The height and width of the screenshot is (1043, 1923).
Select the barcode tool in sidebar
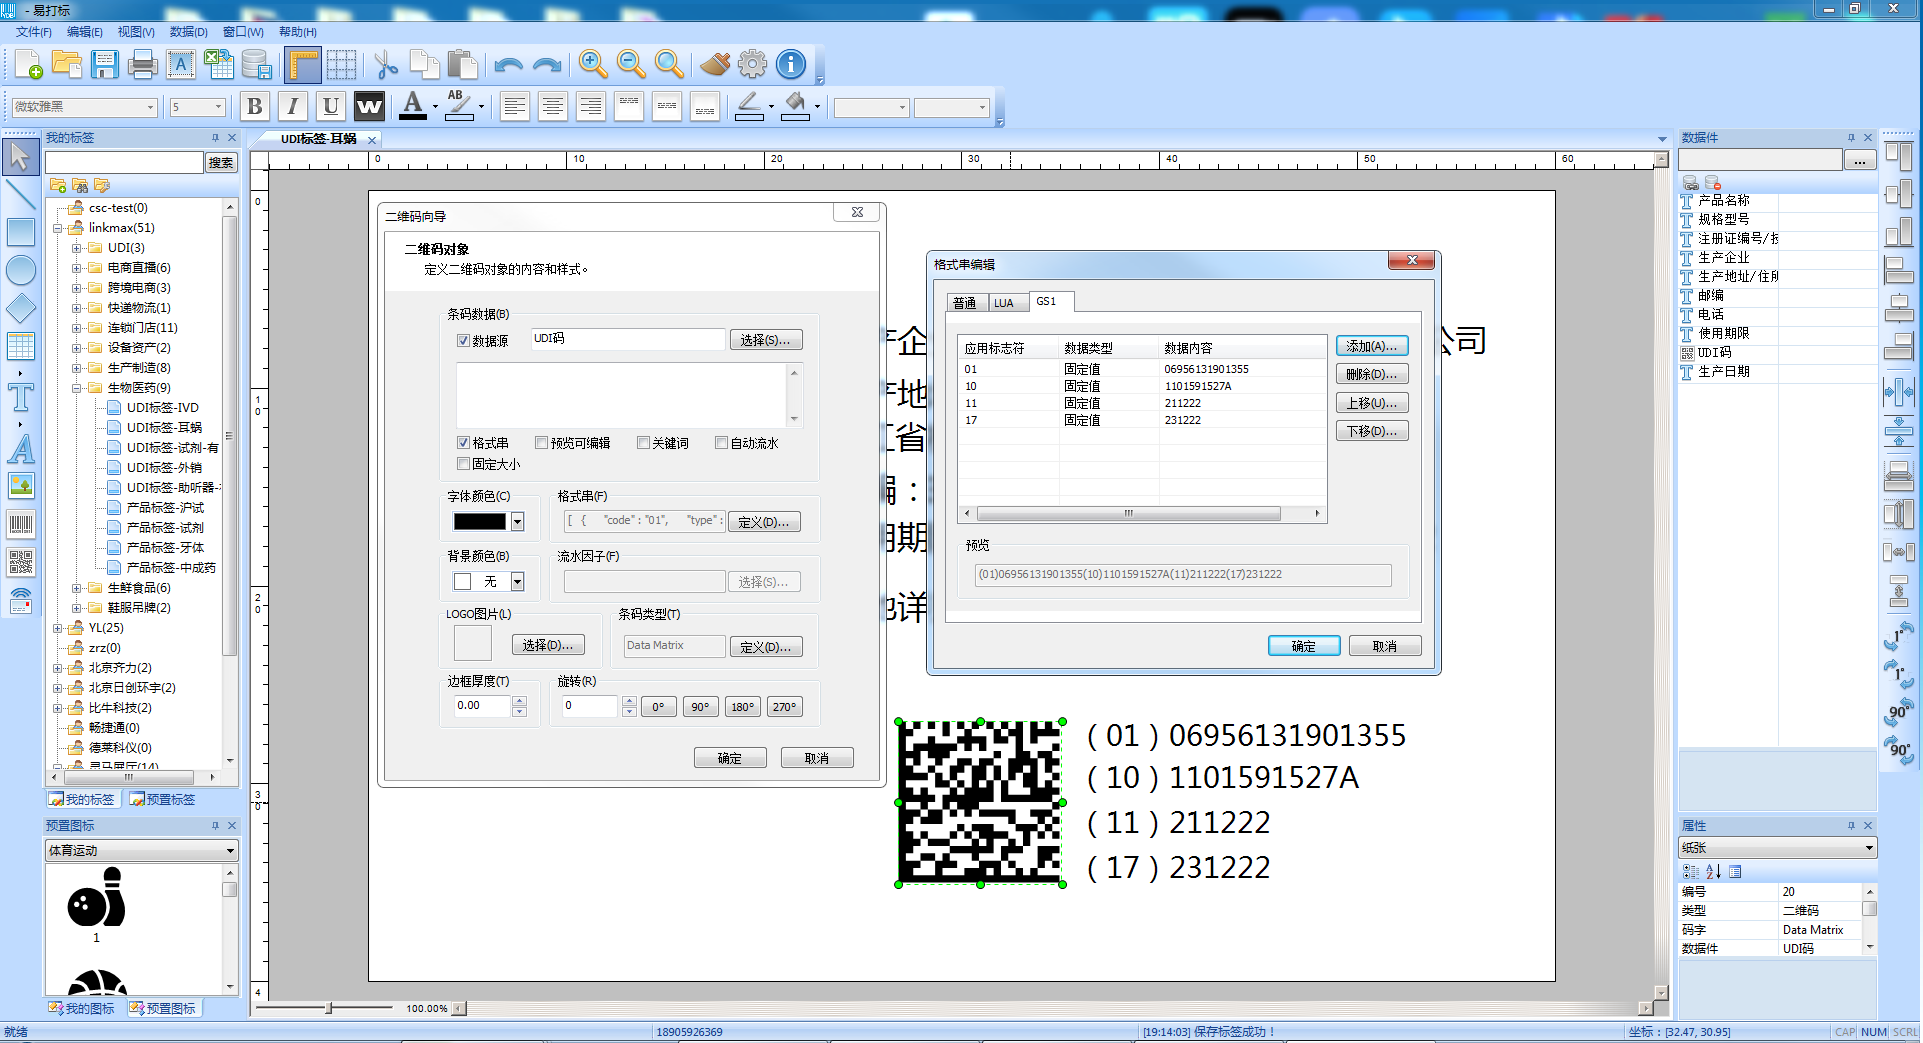coord(20,524)
